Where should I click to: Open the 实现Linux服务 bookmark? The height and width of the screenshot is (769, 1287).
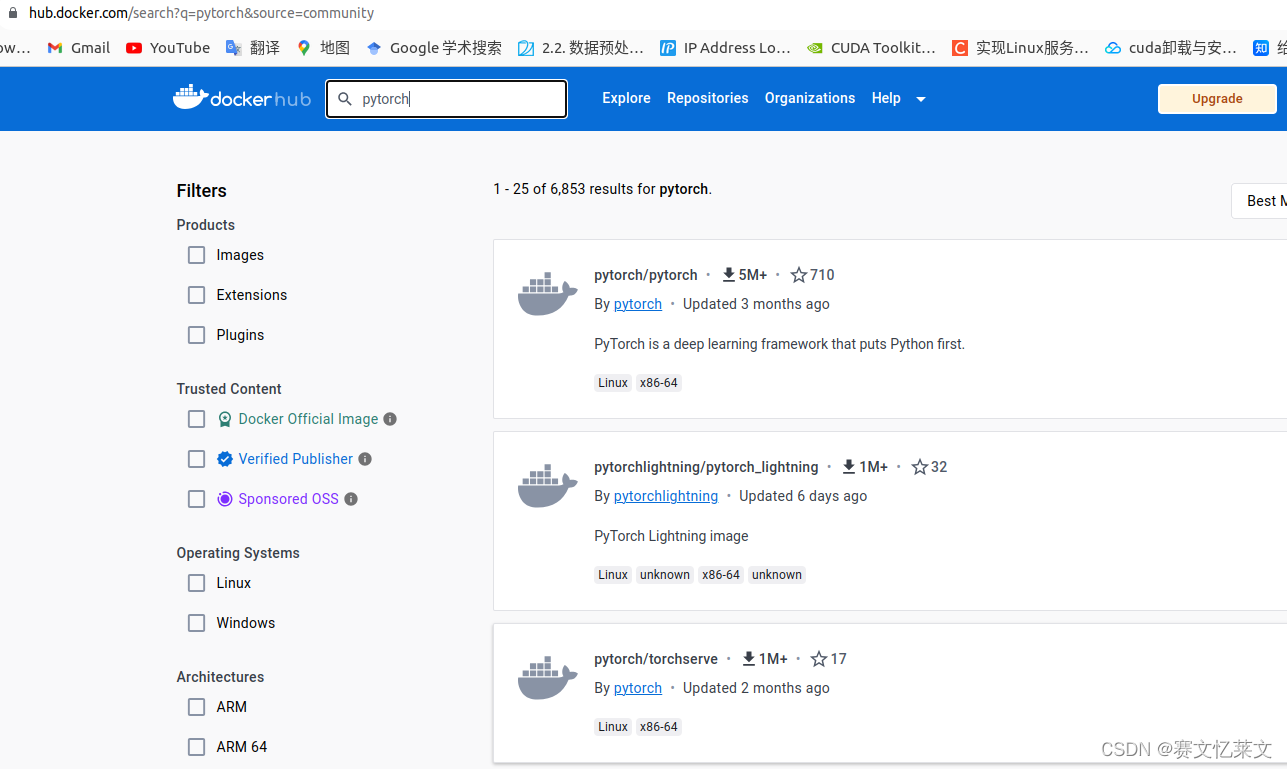coord(1020,47)
